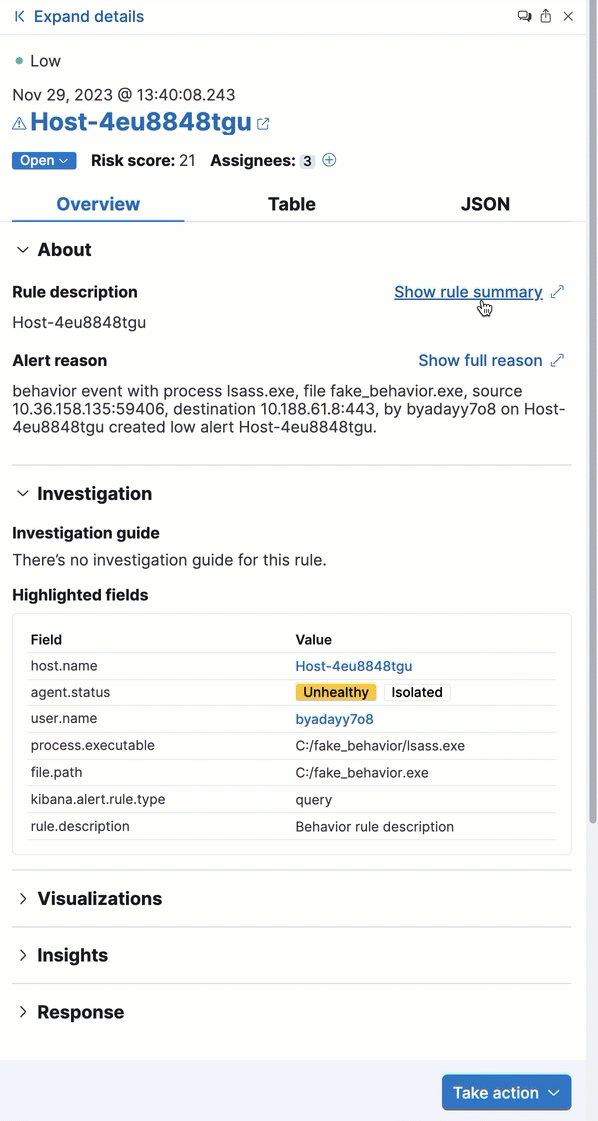Image resolution: width=598 pixels, height=1121 pixels.
Task: Open the Take action menu
Action: point(506,1092)
